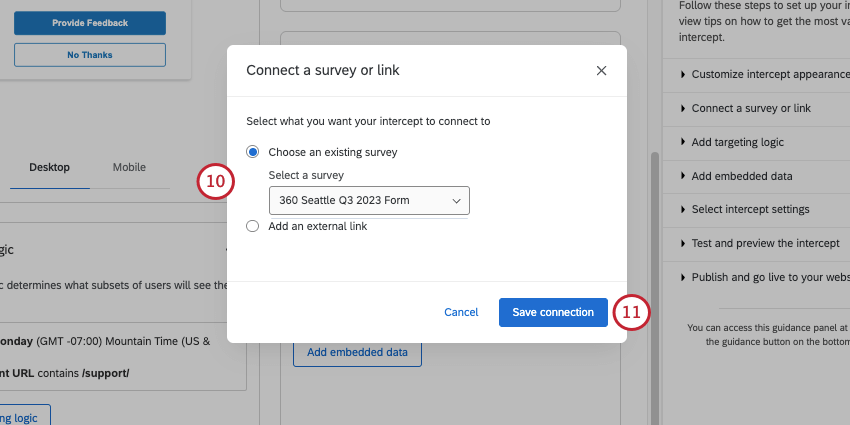
Task: Close the Connect a survey dialog
Action: tap(601, 71)
